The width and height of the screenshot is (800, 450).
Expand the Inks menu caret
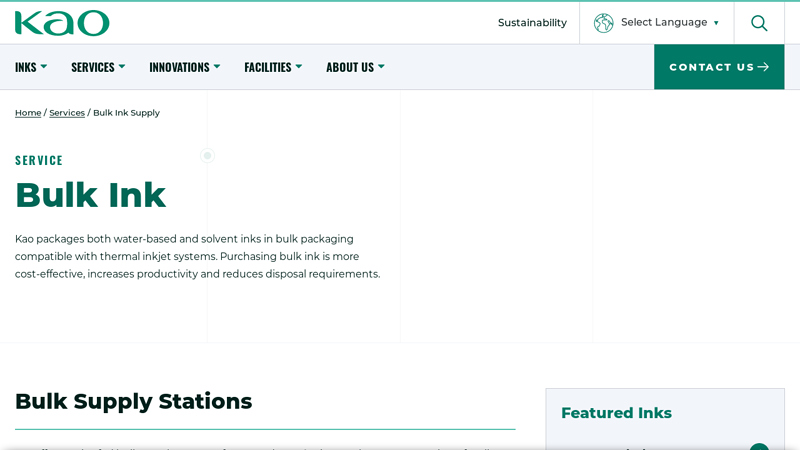click(x=43, y=67)
